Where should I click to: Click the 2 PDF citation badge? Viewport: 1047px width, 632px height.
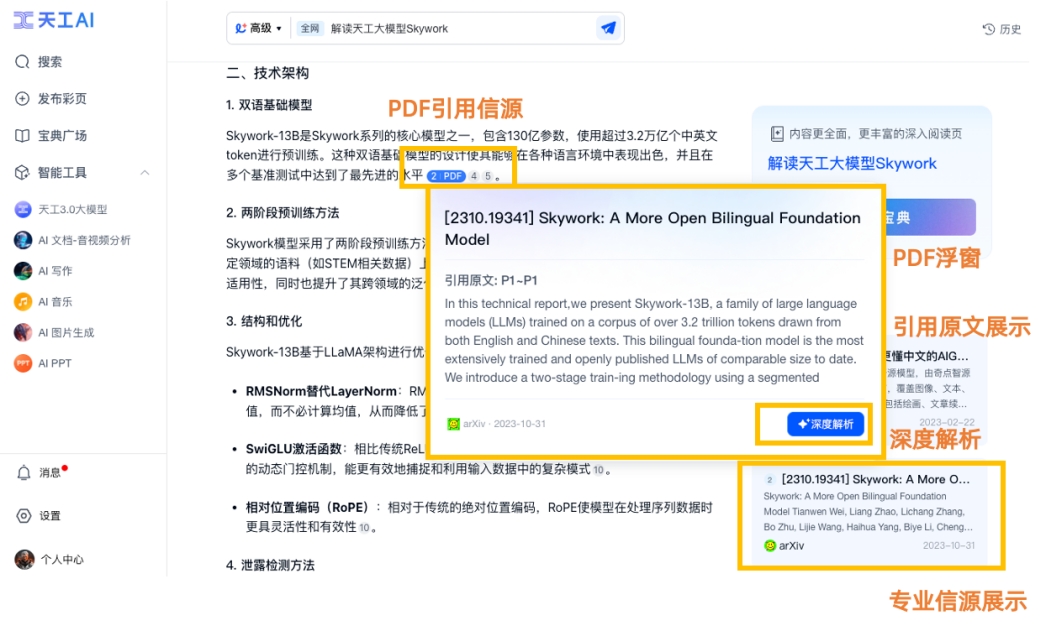446,176
